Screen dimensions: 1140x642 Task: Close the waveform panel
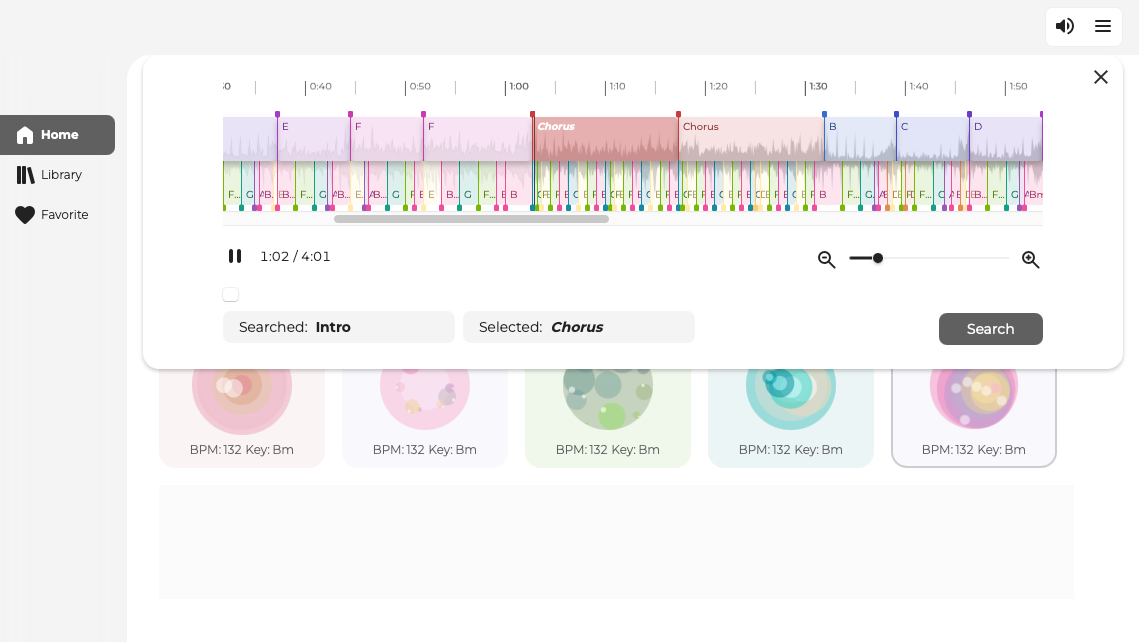click(x=1101, y=77)
